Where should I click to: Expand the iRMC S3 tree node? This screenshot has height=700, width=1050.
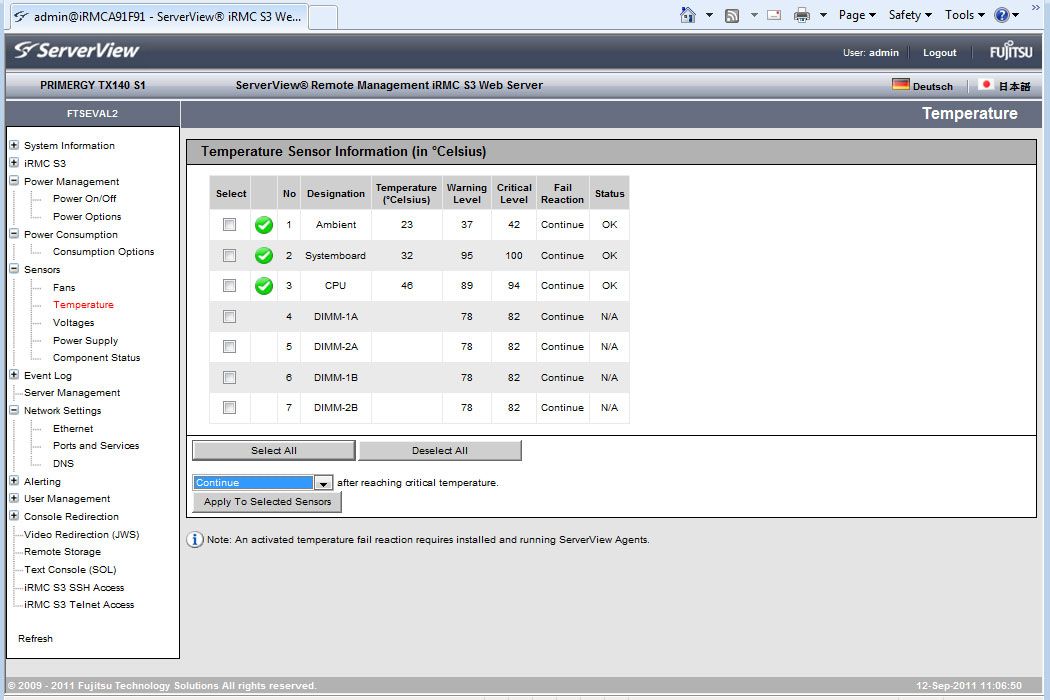click(13, 162)
